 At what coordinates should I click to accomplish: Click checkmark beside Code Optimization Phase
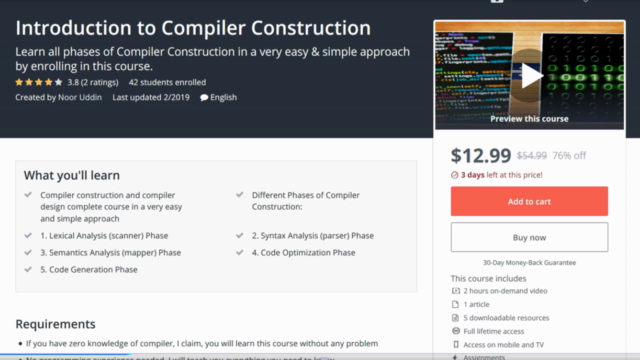click(x=240, y=252)
